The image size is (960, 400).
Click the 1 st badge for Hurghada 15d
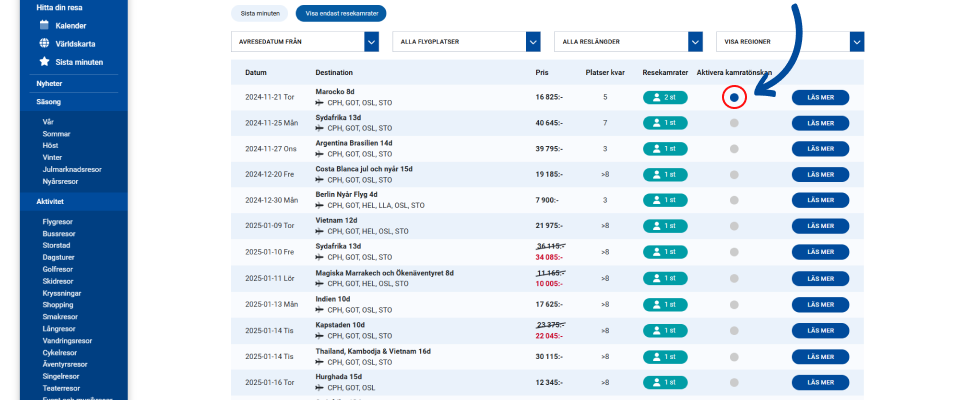coord(665,383)
